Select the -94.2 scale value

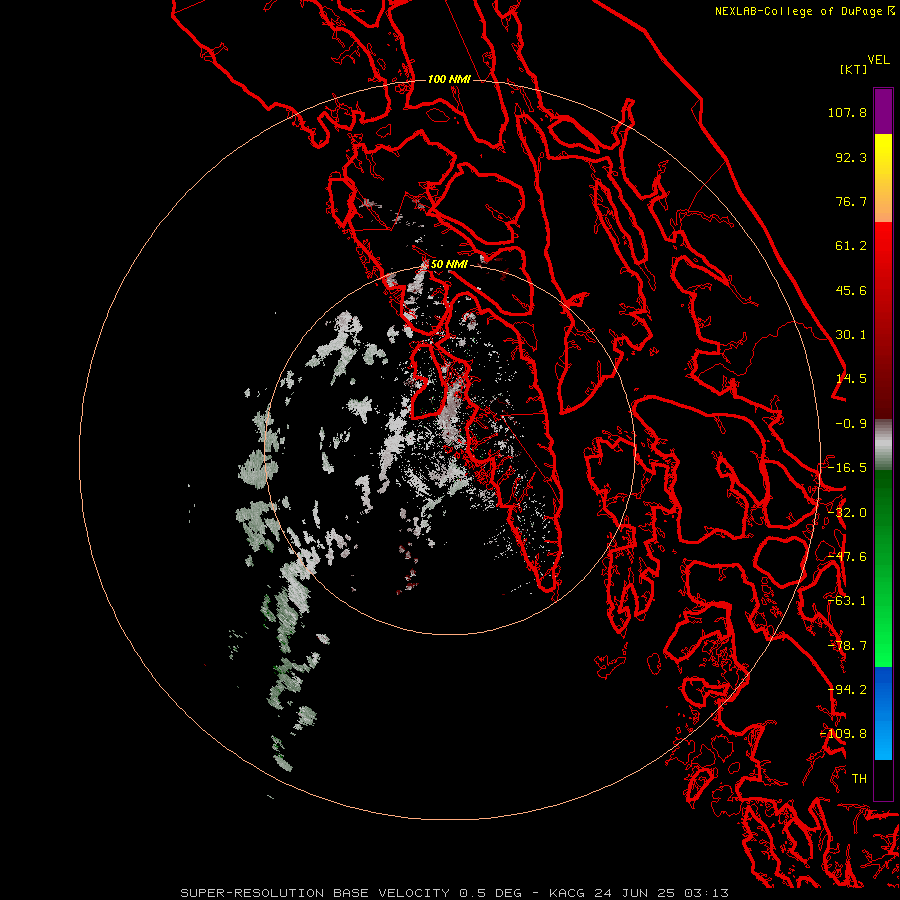[x=847, y=690]
